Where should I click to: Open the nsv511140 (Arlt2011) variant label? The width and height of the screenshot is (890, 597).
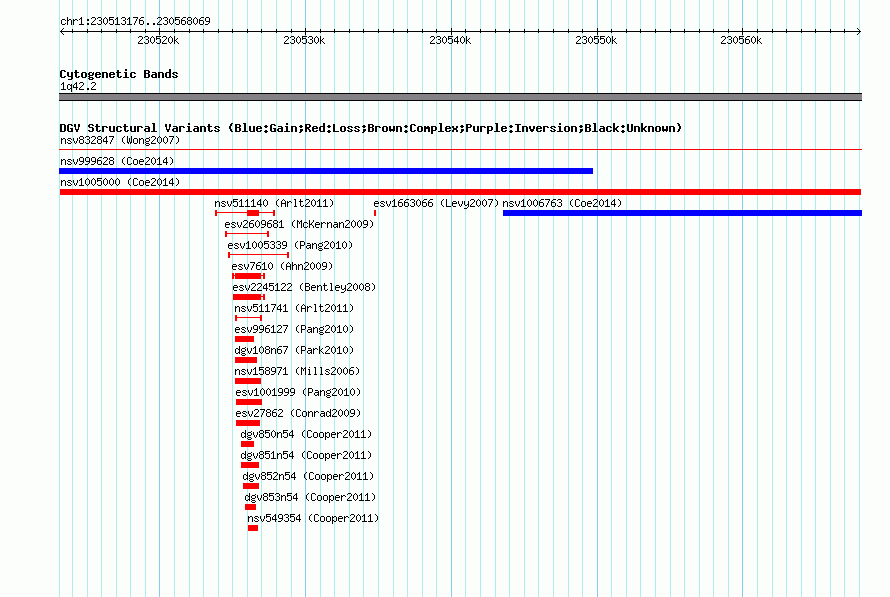(274, 203)
